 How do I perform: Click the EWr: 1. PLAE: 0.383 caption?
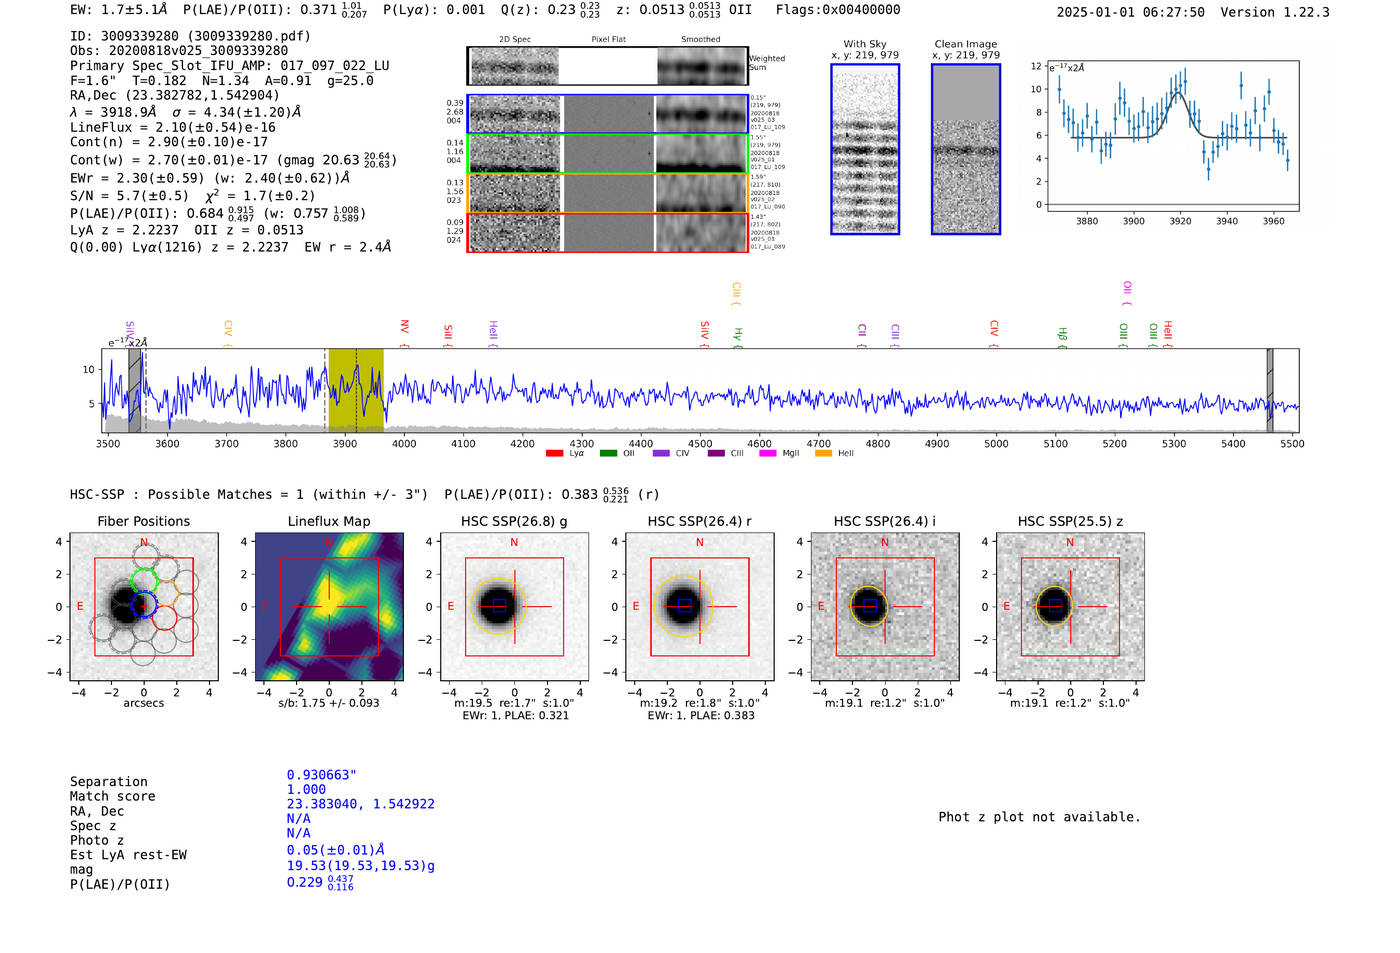(x=701, y=716)
